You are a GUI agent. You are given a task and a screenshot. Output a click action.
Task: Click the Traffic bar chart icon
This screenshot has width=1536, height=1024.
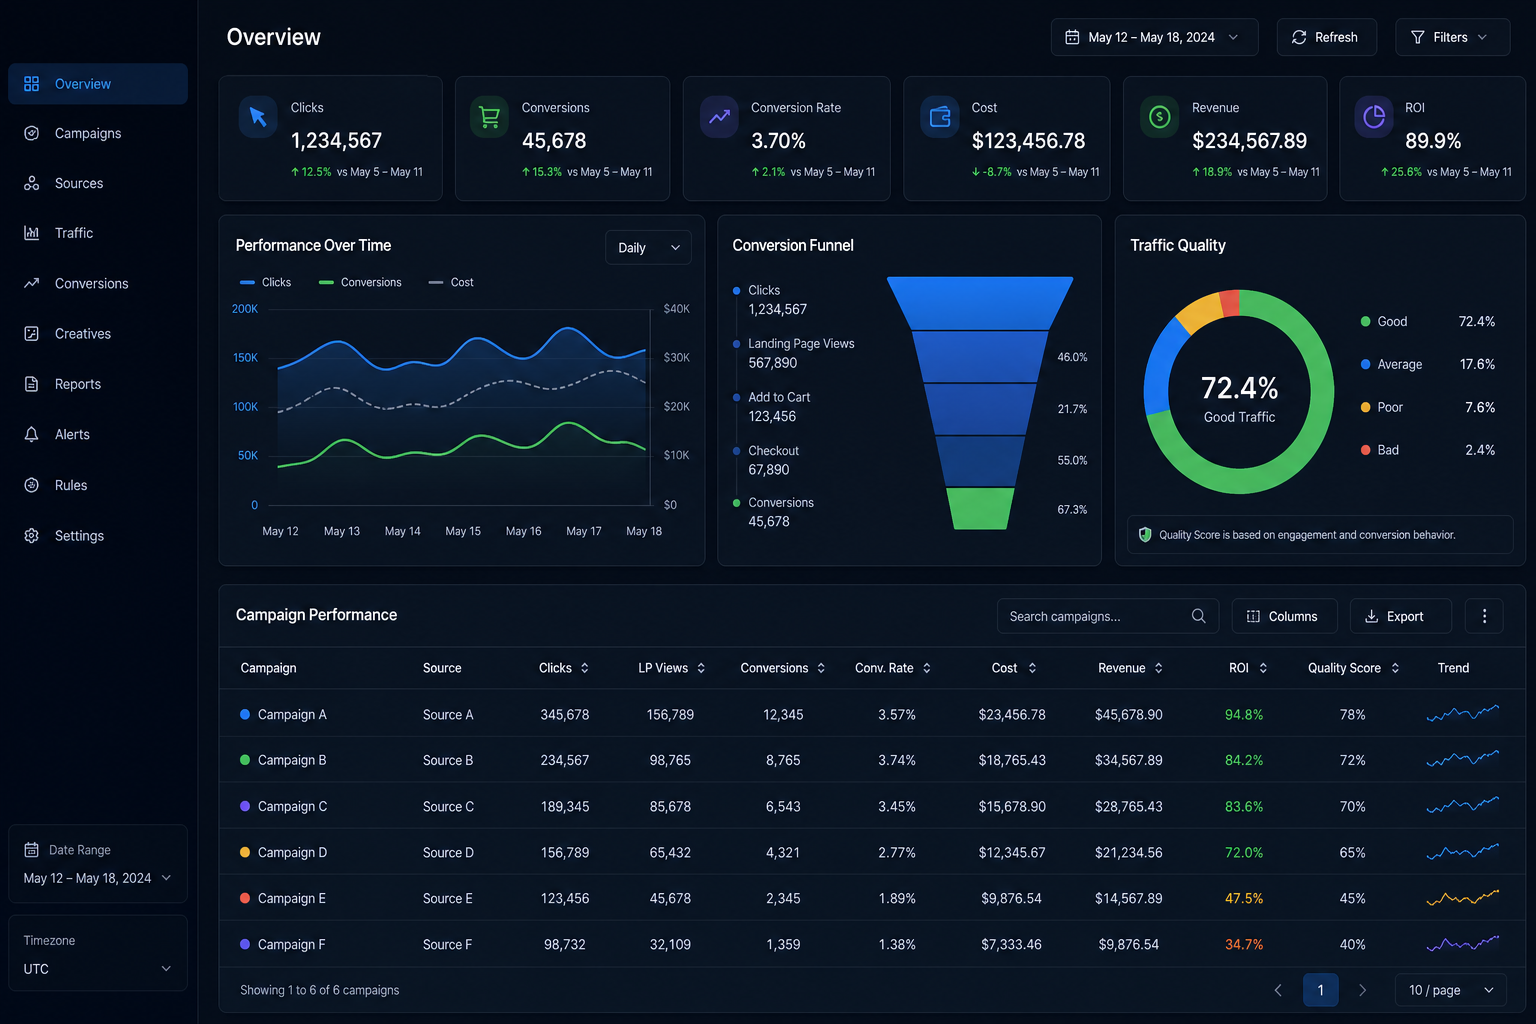[x=31, y=233]
